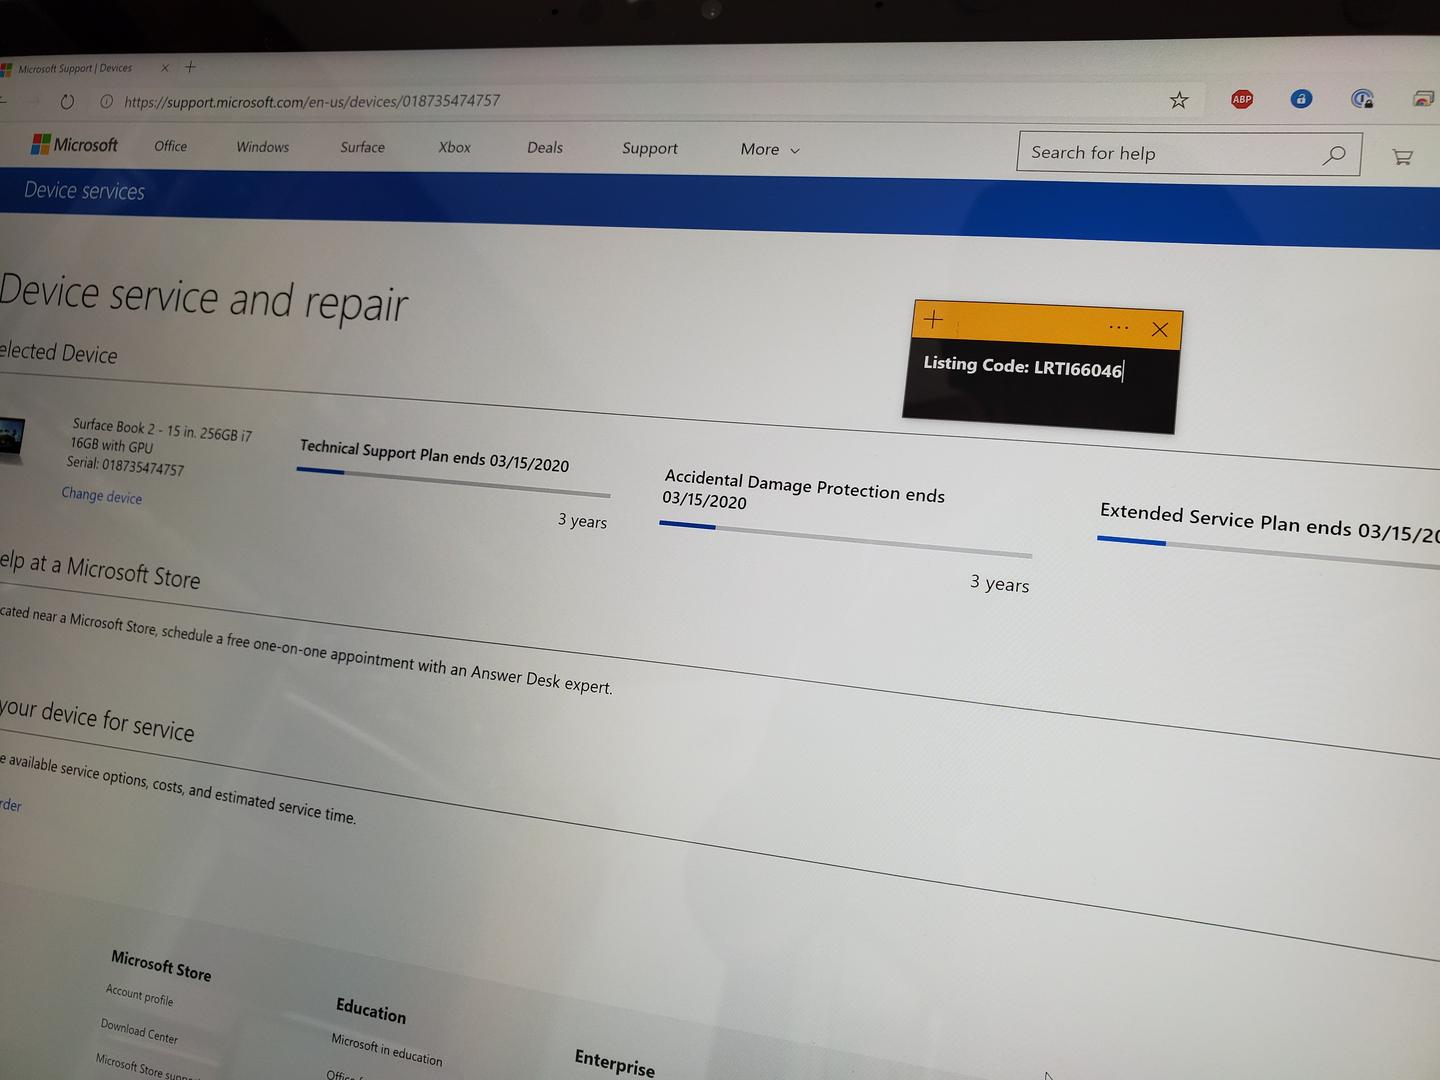This screenshot has height=1080, width=1440.
Task: Open a new browser tab
Action: [x=190, y=67]
